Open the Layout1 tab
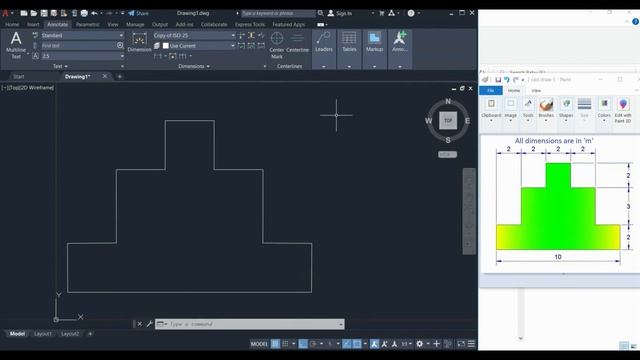This screenshot has width=640, height=360. pyautogui.click(x=43, y=334)
